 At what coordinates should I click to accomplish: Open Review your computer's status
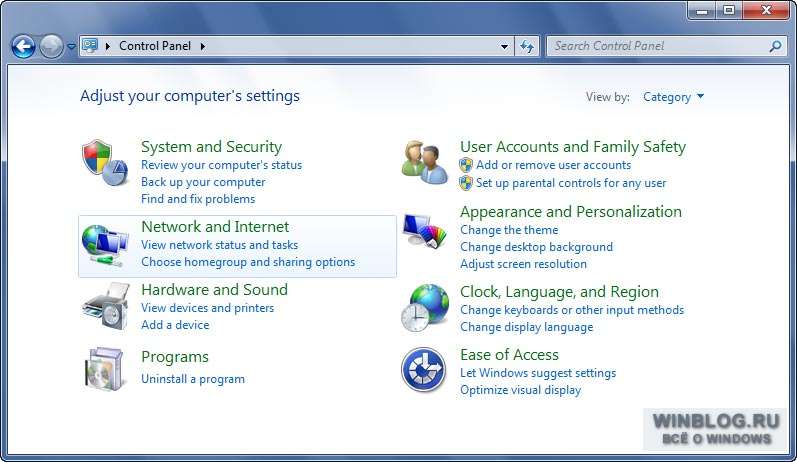[x=222, y=165]
